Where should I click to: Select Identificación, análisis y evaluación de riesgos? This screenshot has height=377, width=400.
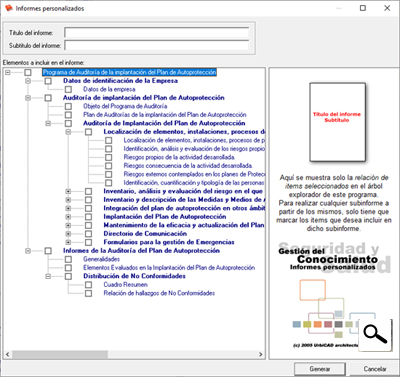pyautogui.click(x=194, y=149)
